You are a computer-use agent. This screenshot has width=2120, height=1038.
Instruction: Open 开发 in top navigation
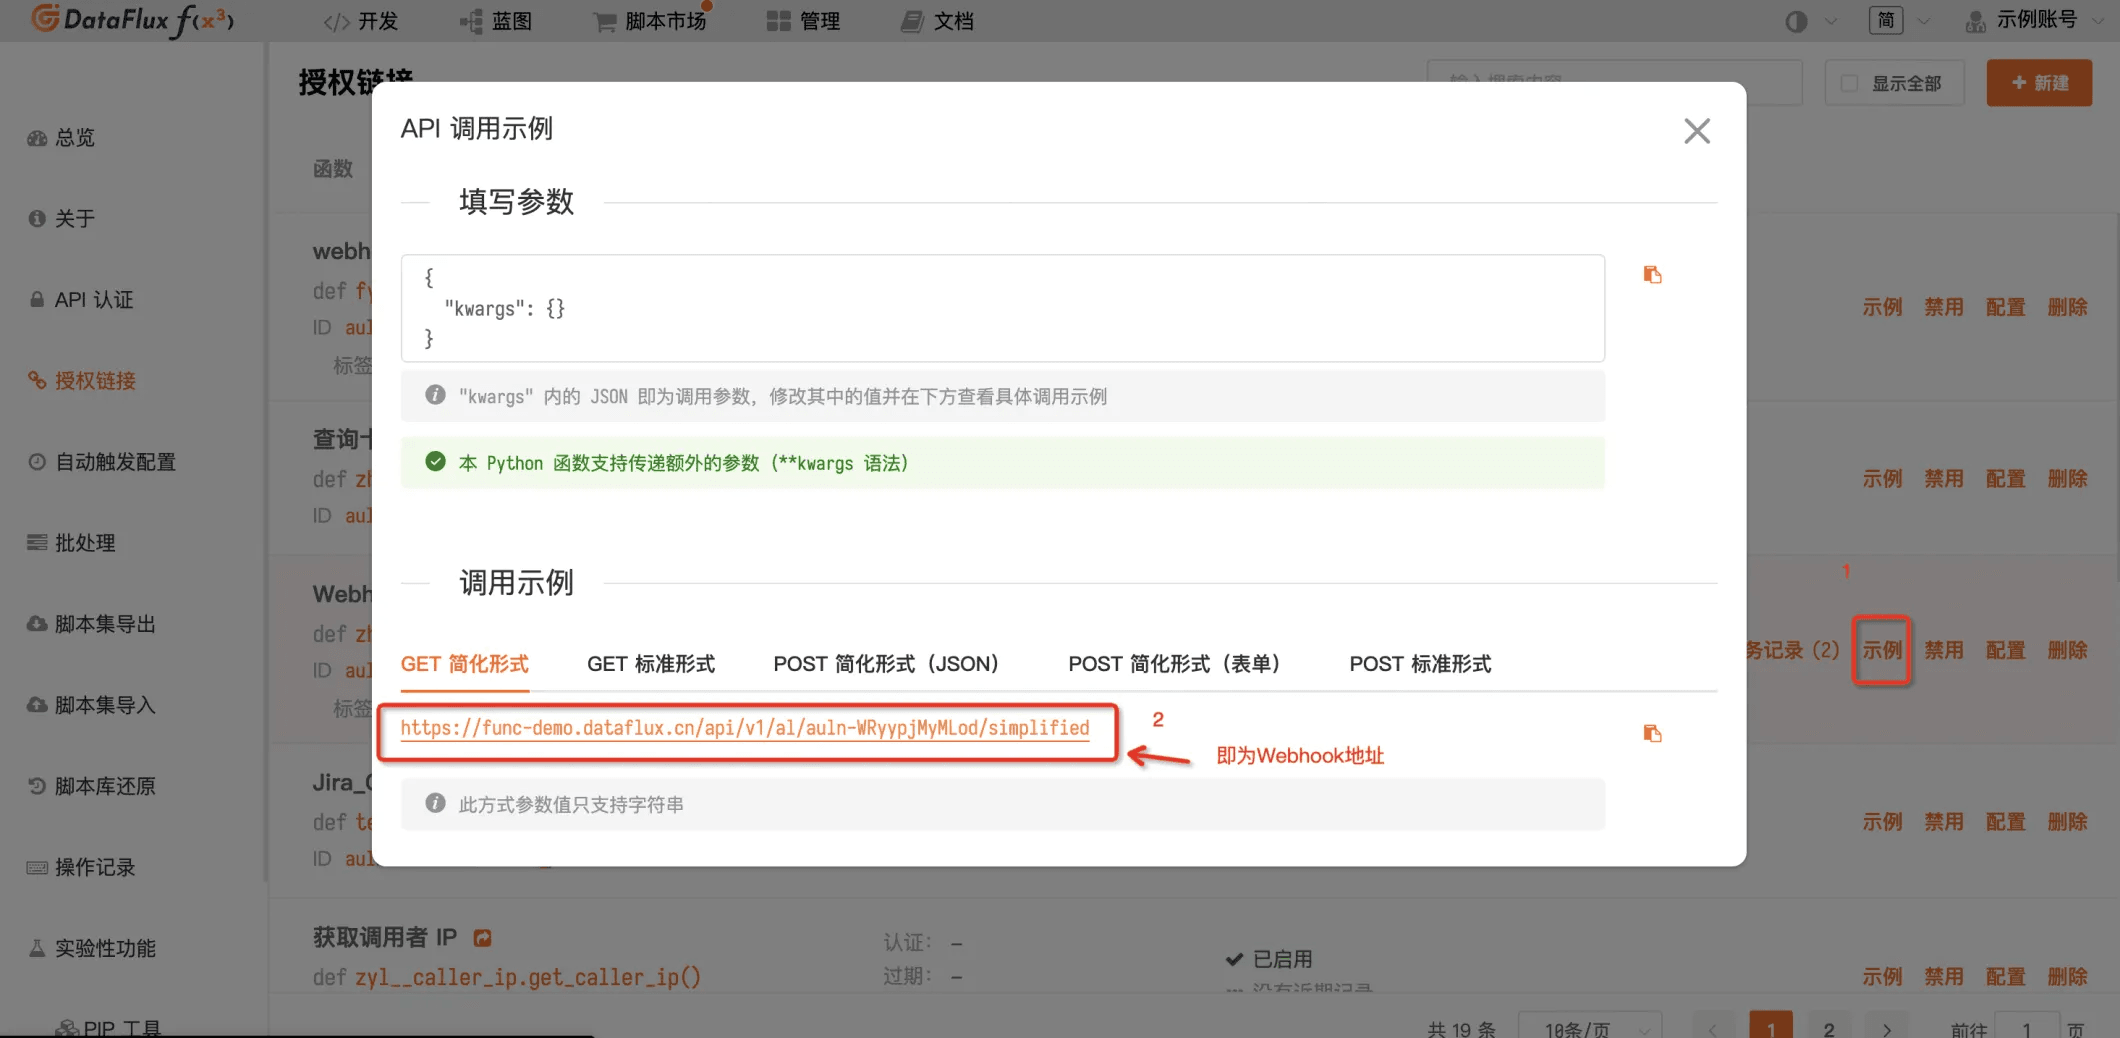(360, 21)
